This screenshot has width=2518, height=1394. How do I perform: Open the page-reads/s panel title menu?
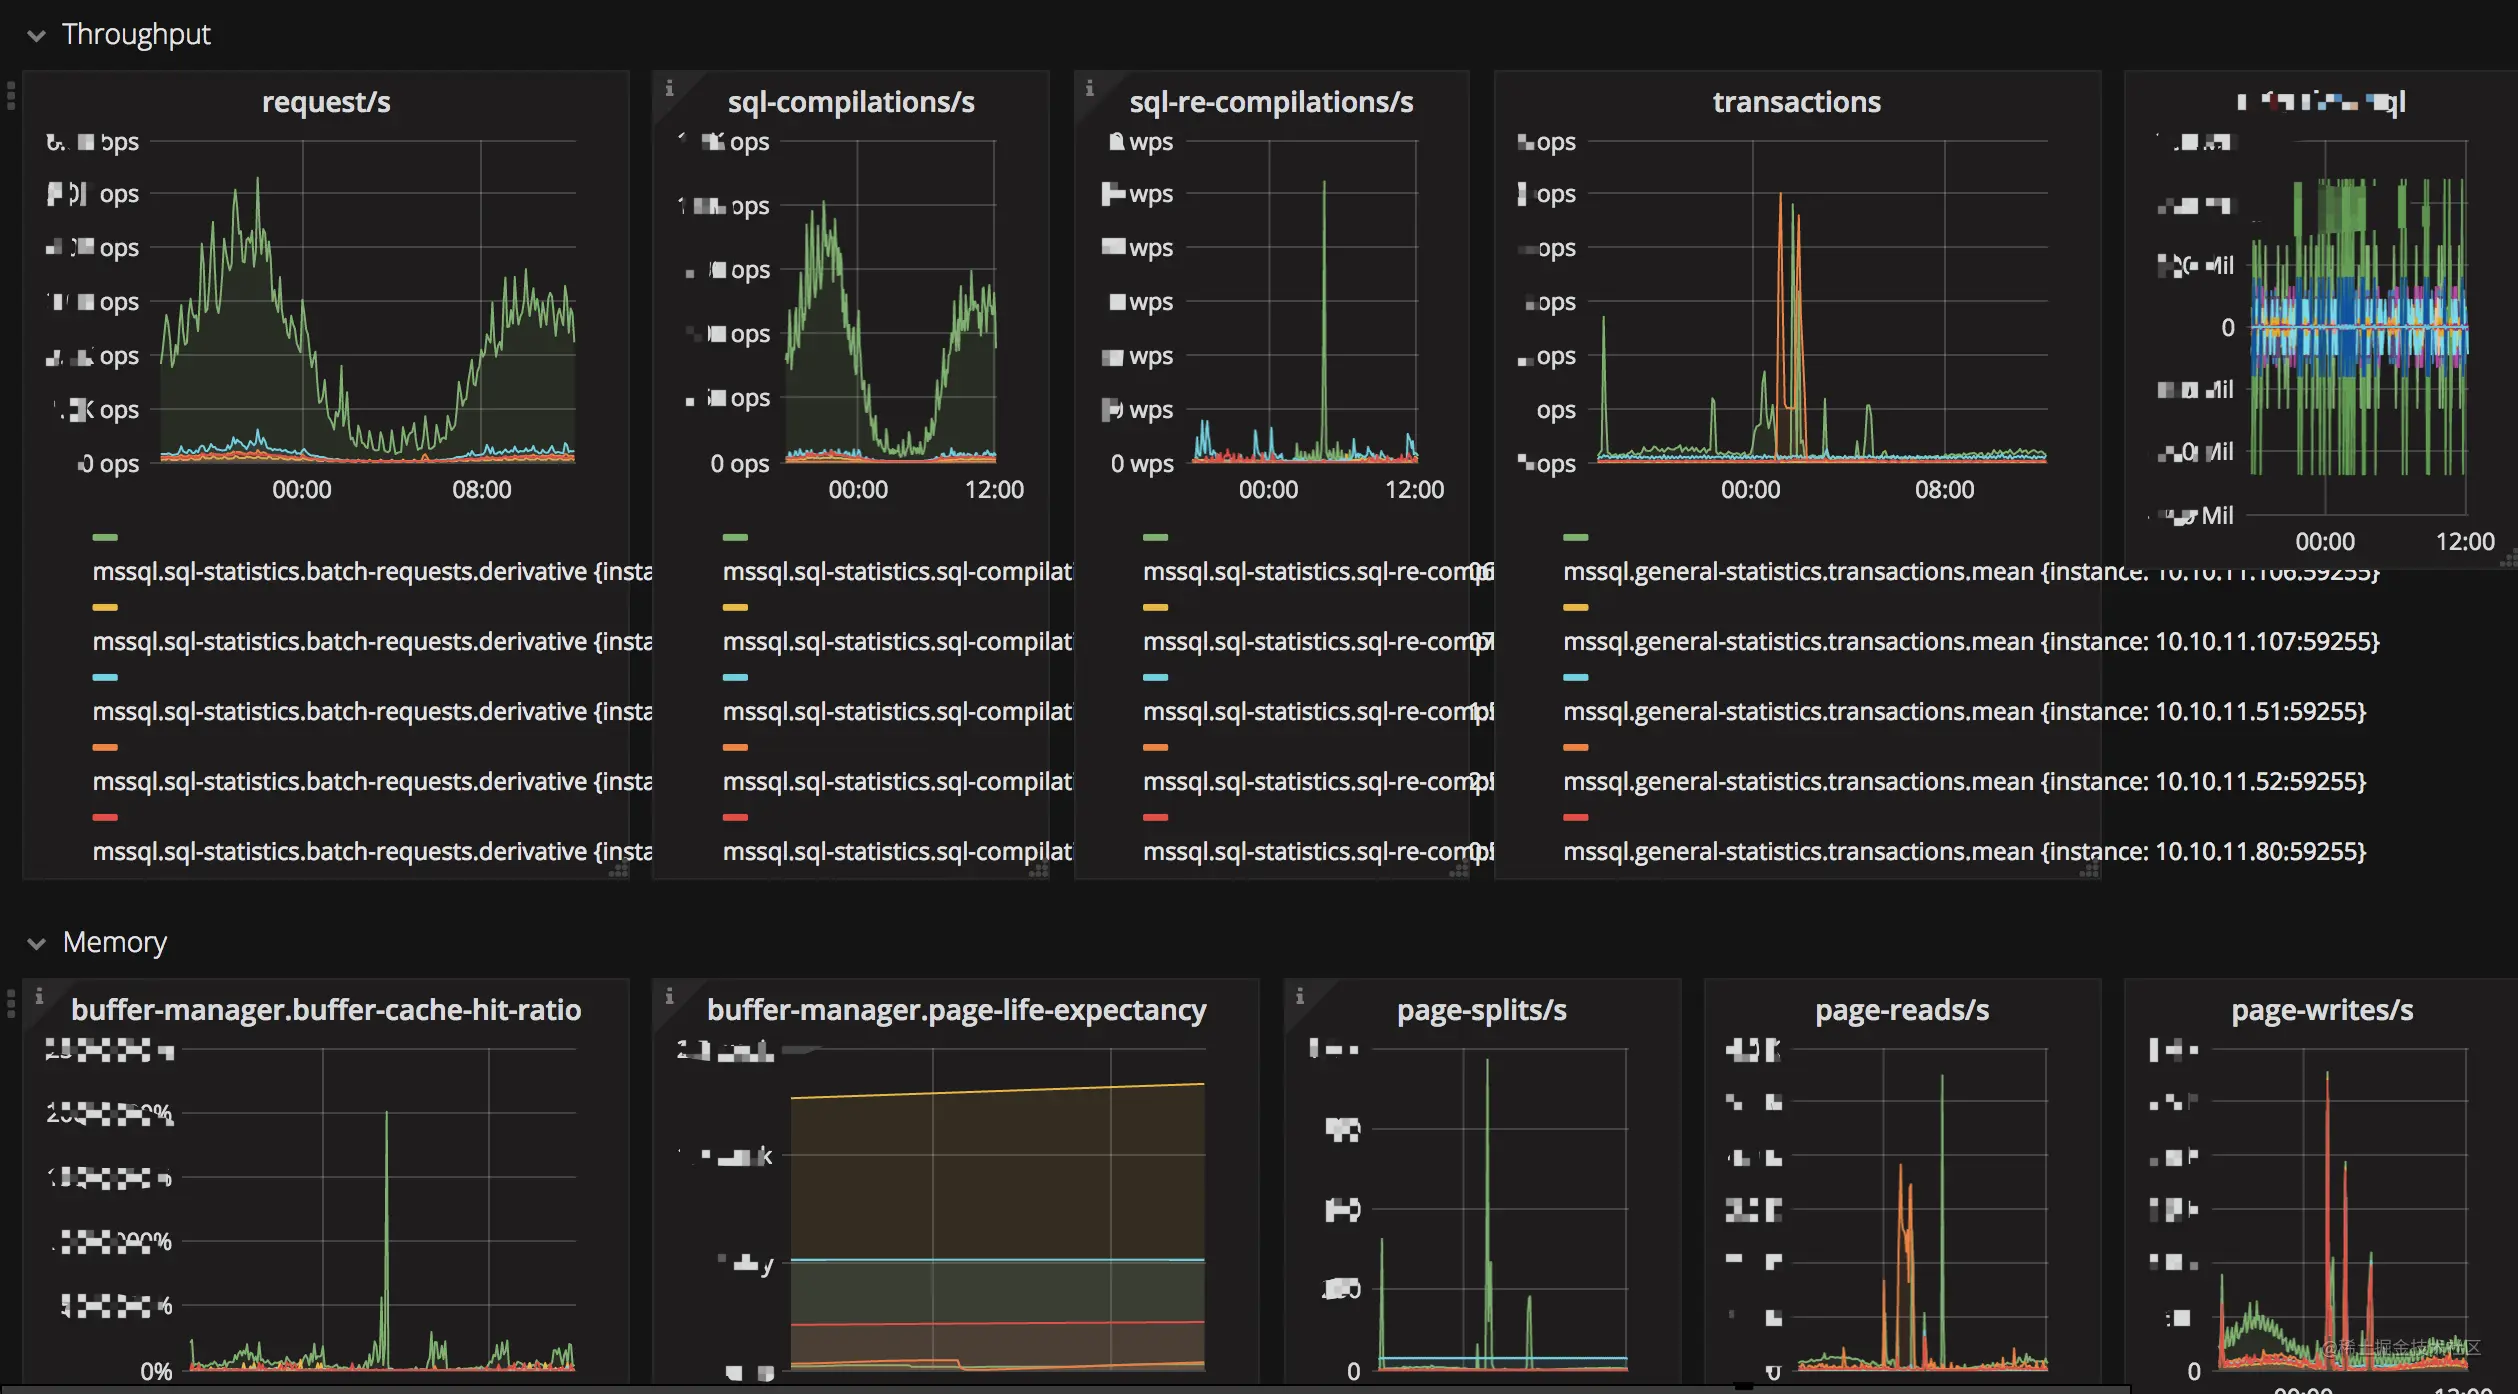tap(1902, 1010)
